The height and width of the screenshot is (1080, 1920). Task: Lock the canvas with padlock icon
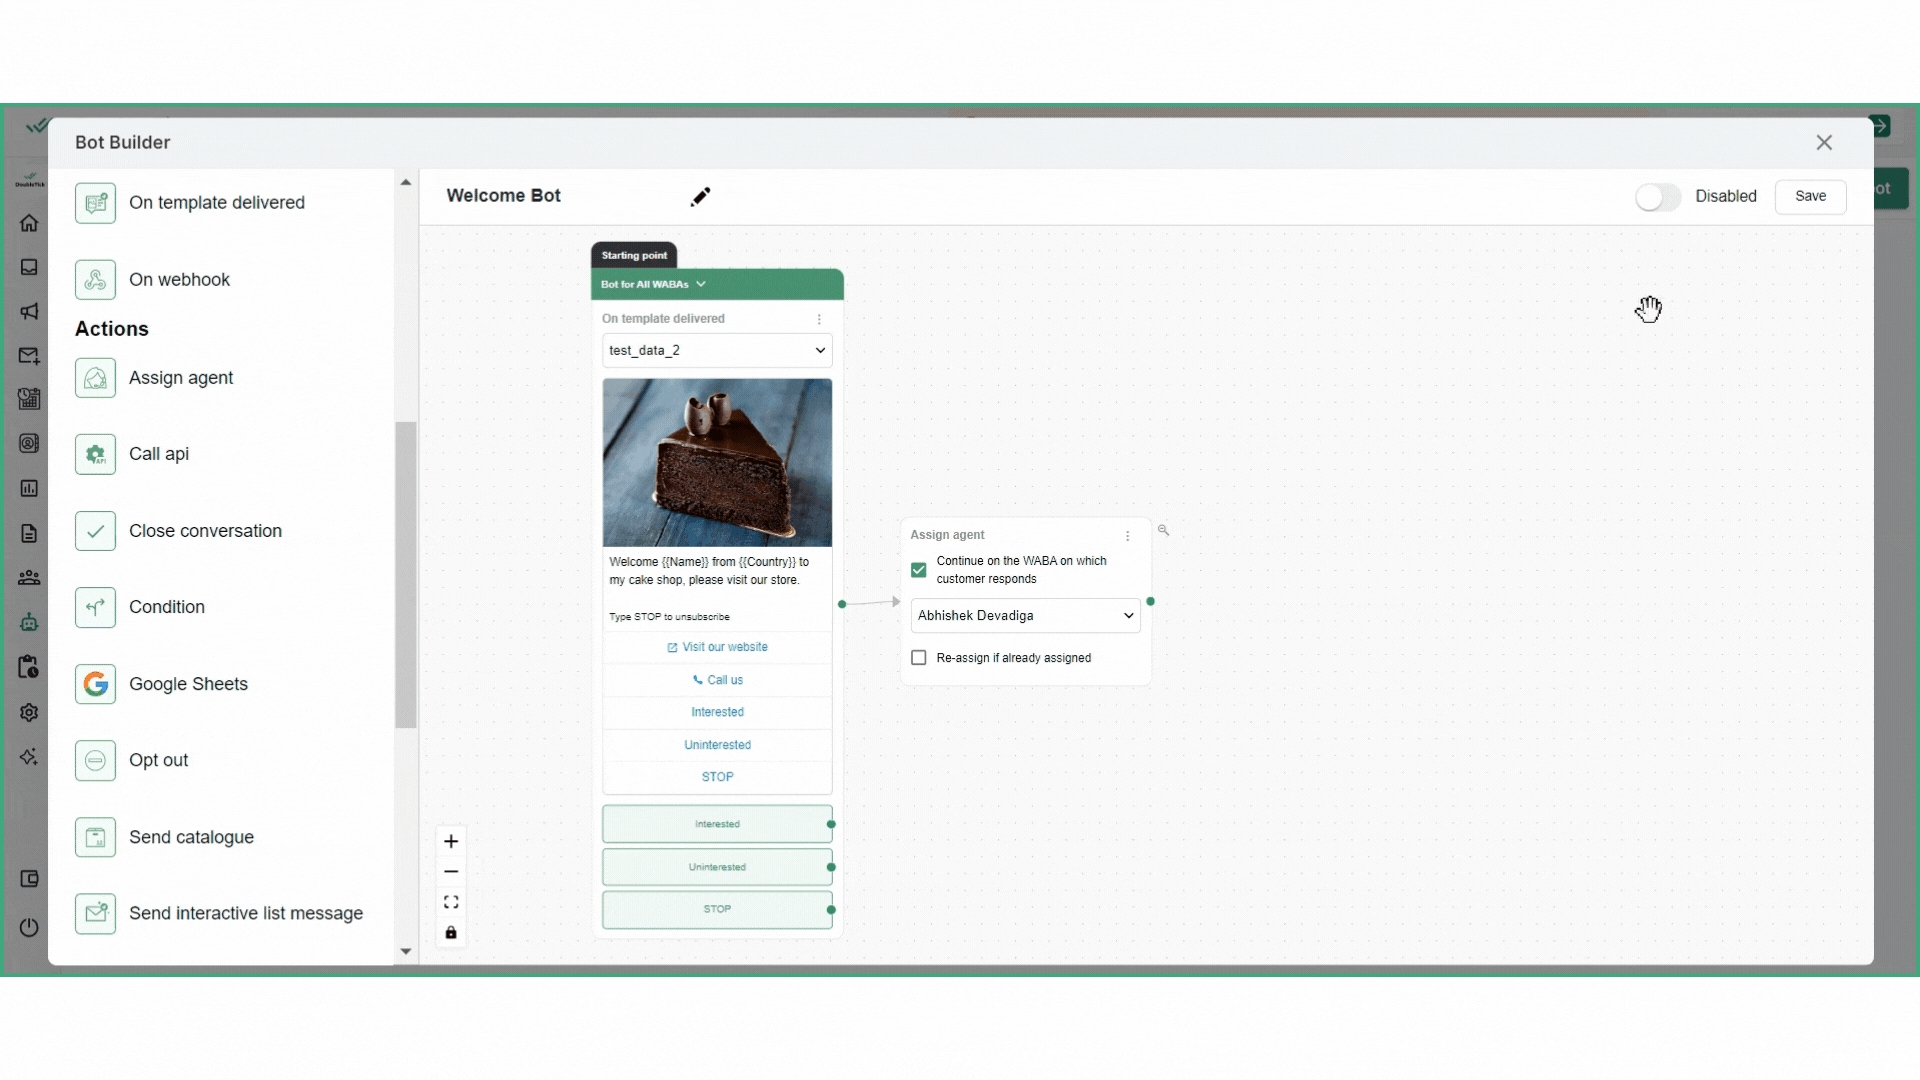[x=451, y=933]
